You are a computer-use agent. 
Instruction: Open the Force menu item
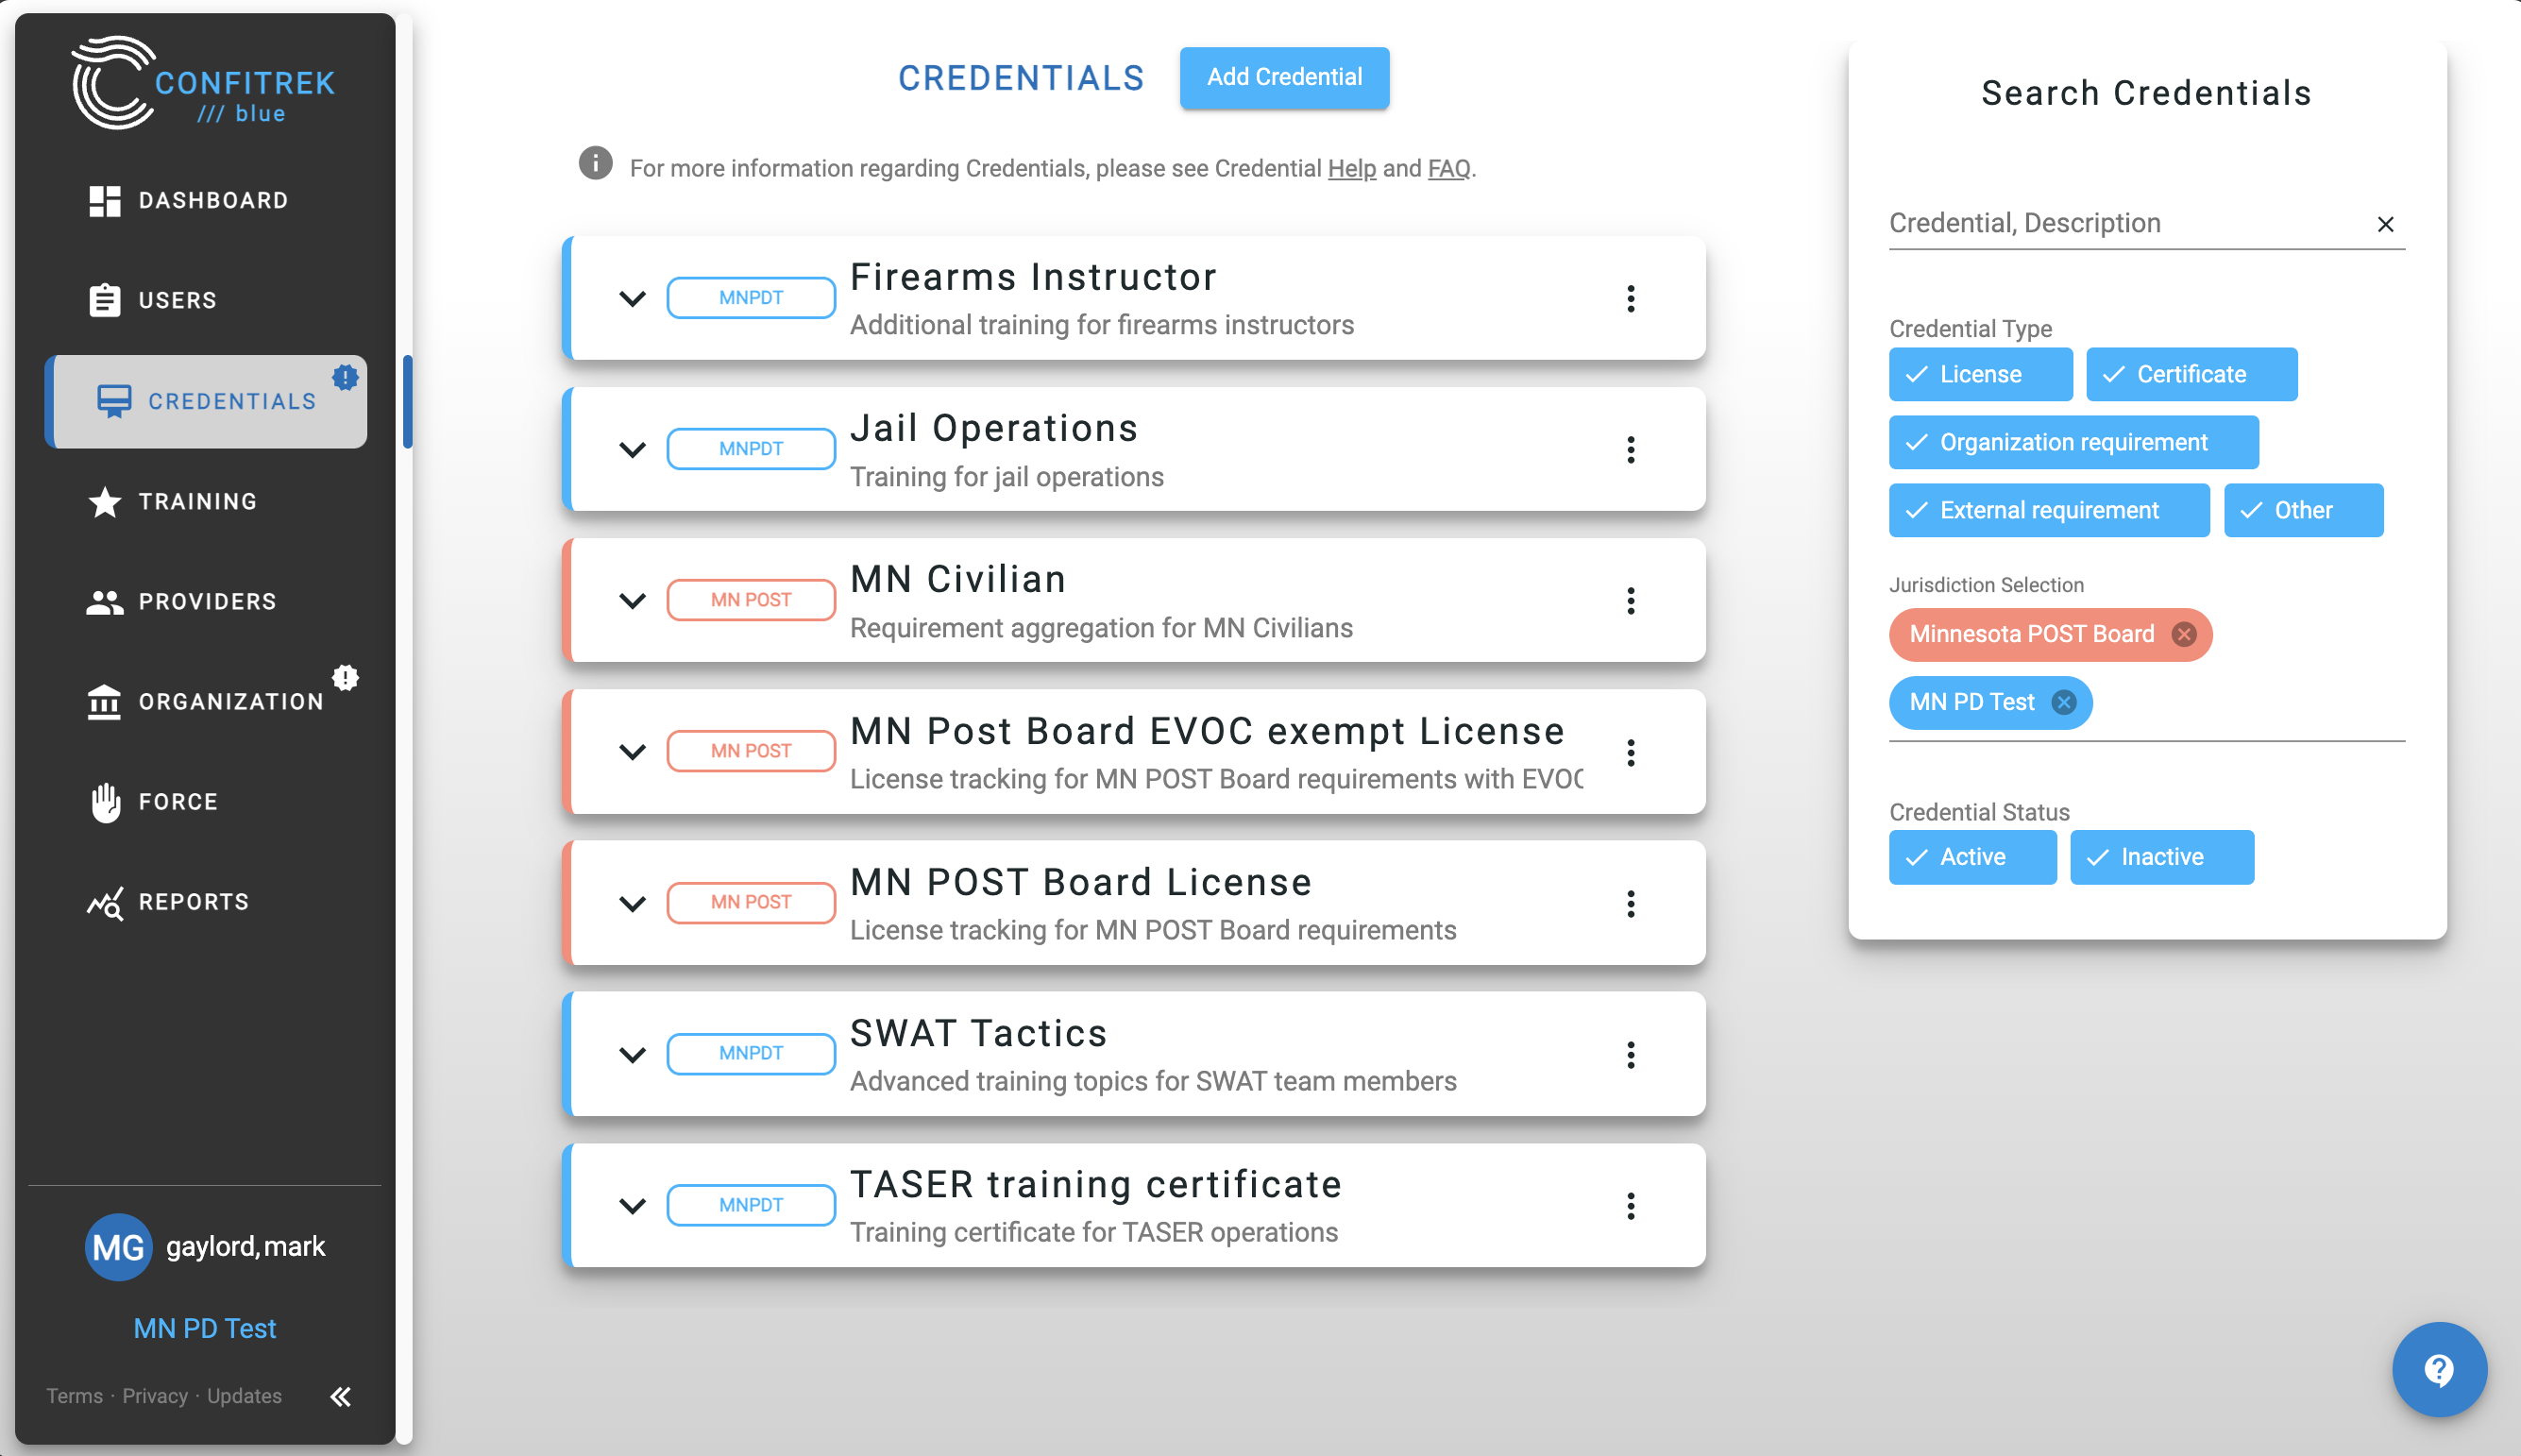(206, 802)
